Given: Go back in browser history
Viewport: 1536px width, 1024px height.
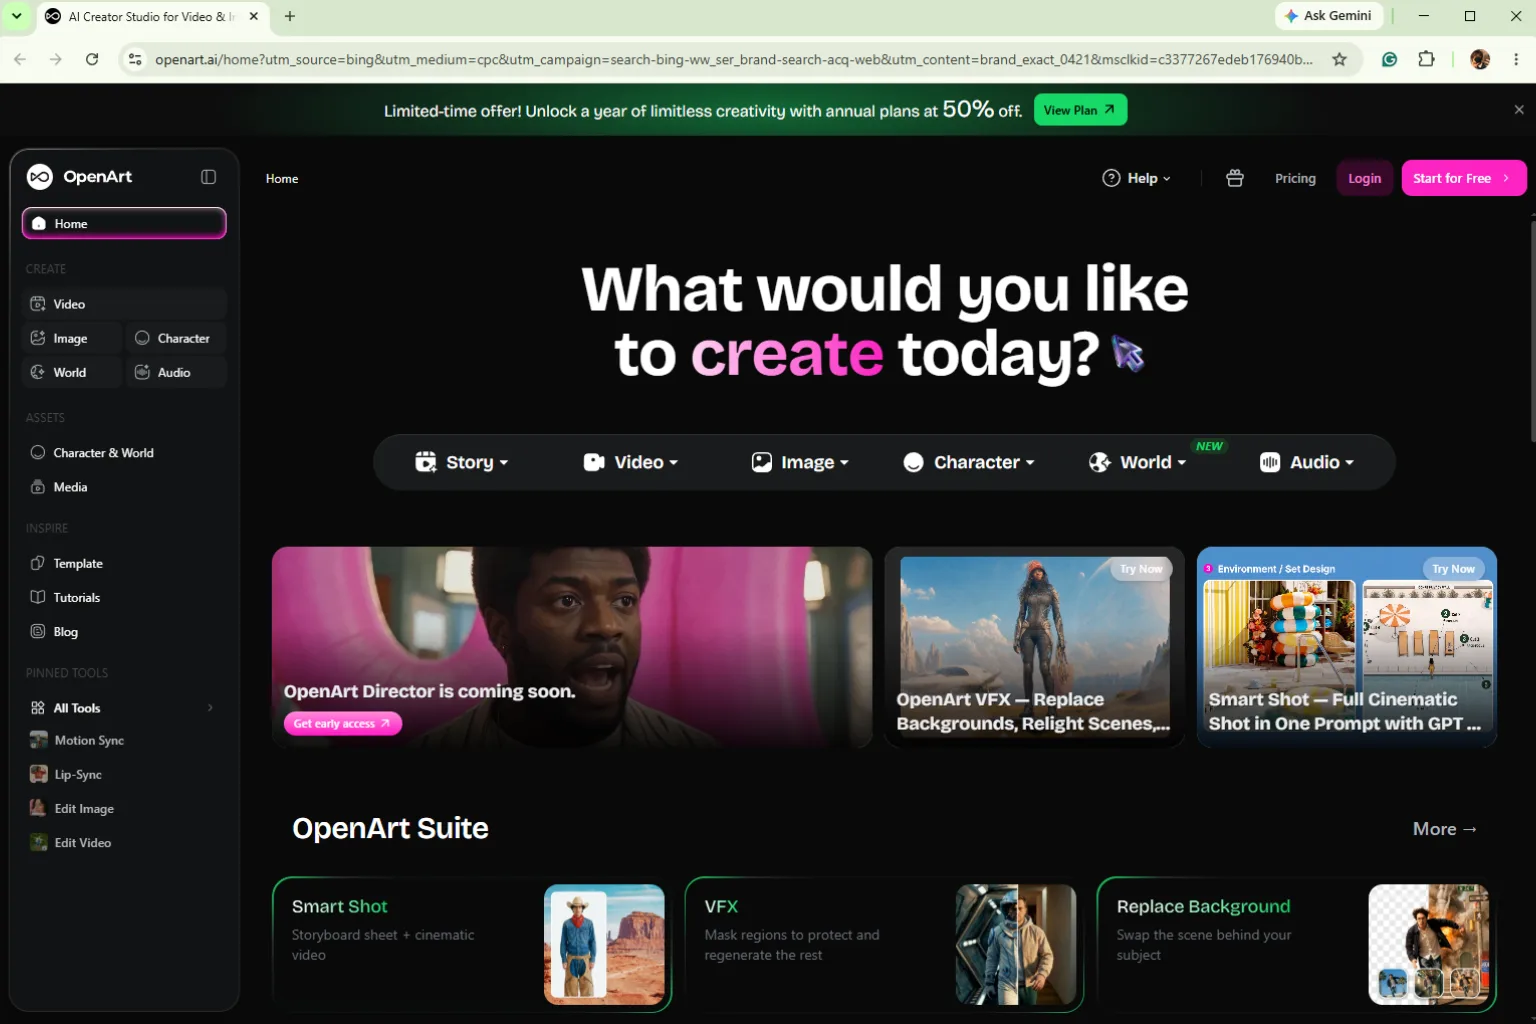Looking at the screenshot, I should [20, 59].
